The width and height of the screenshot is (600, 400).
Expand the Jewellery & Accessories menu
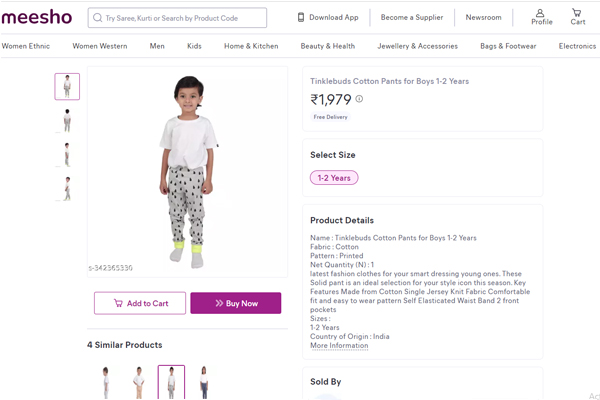[417, 46]
